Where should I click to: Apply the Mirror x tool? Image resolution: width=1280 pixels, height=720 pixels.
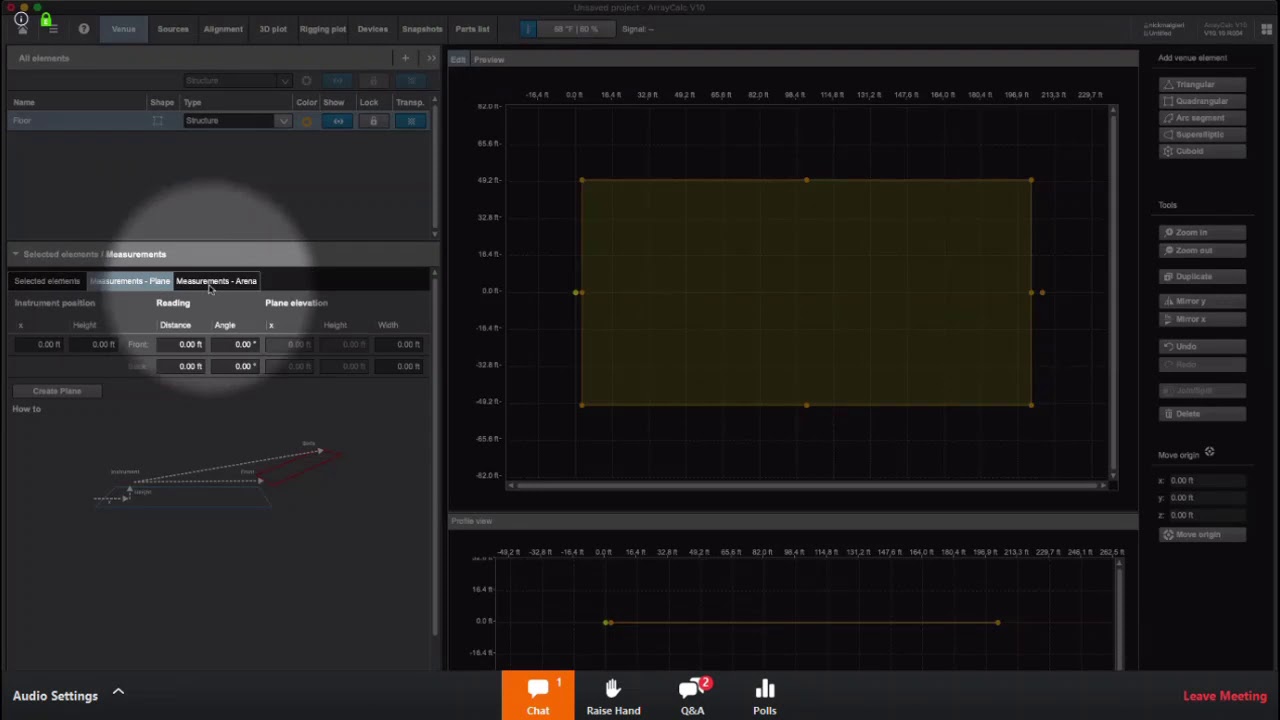(x=1203, y=319)
